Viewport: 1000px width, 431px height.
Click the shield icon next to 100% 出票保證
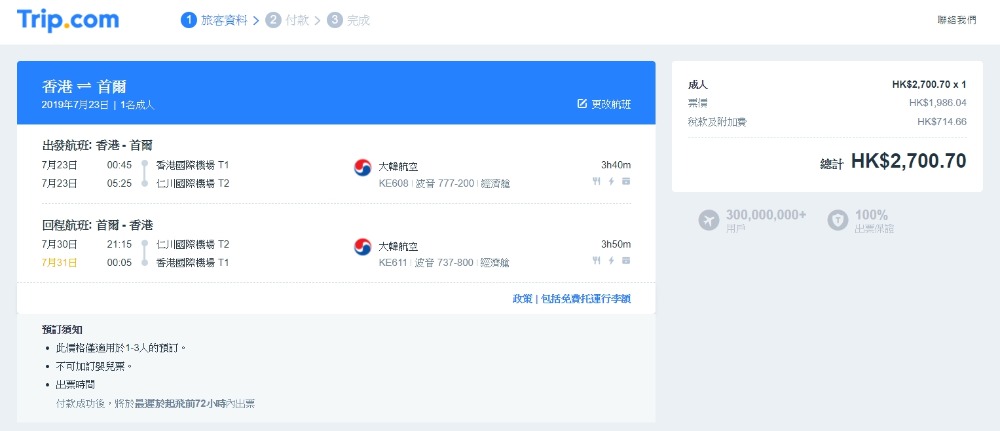(x=838, y=220)
